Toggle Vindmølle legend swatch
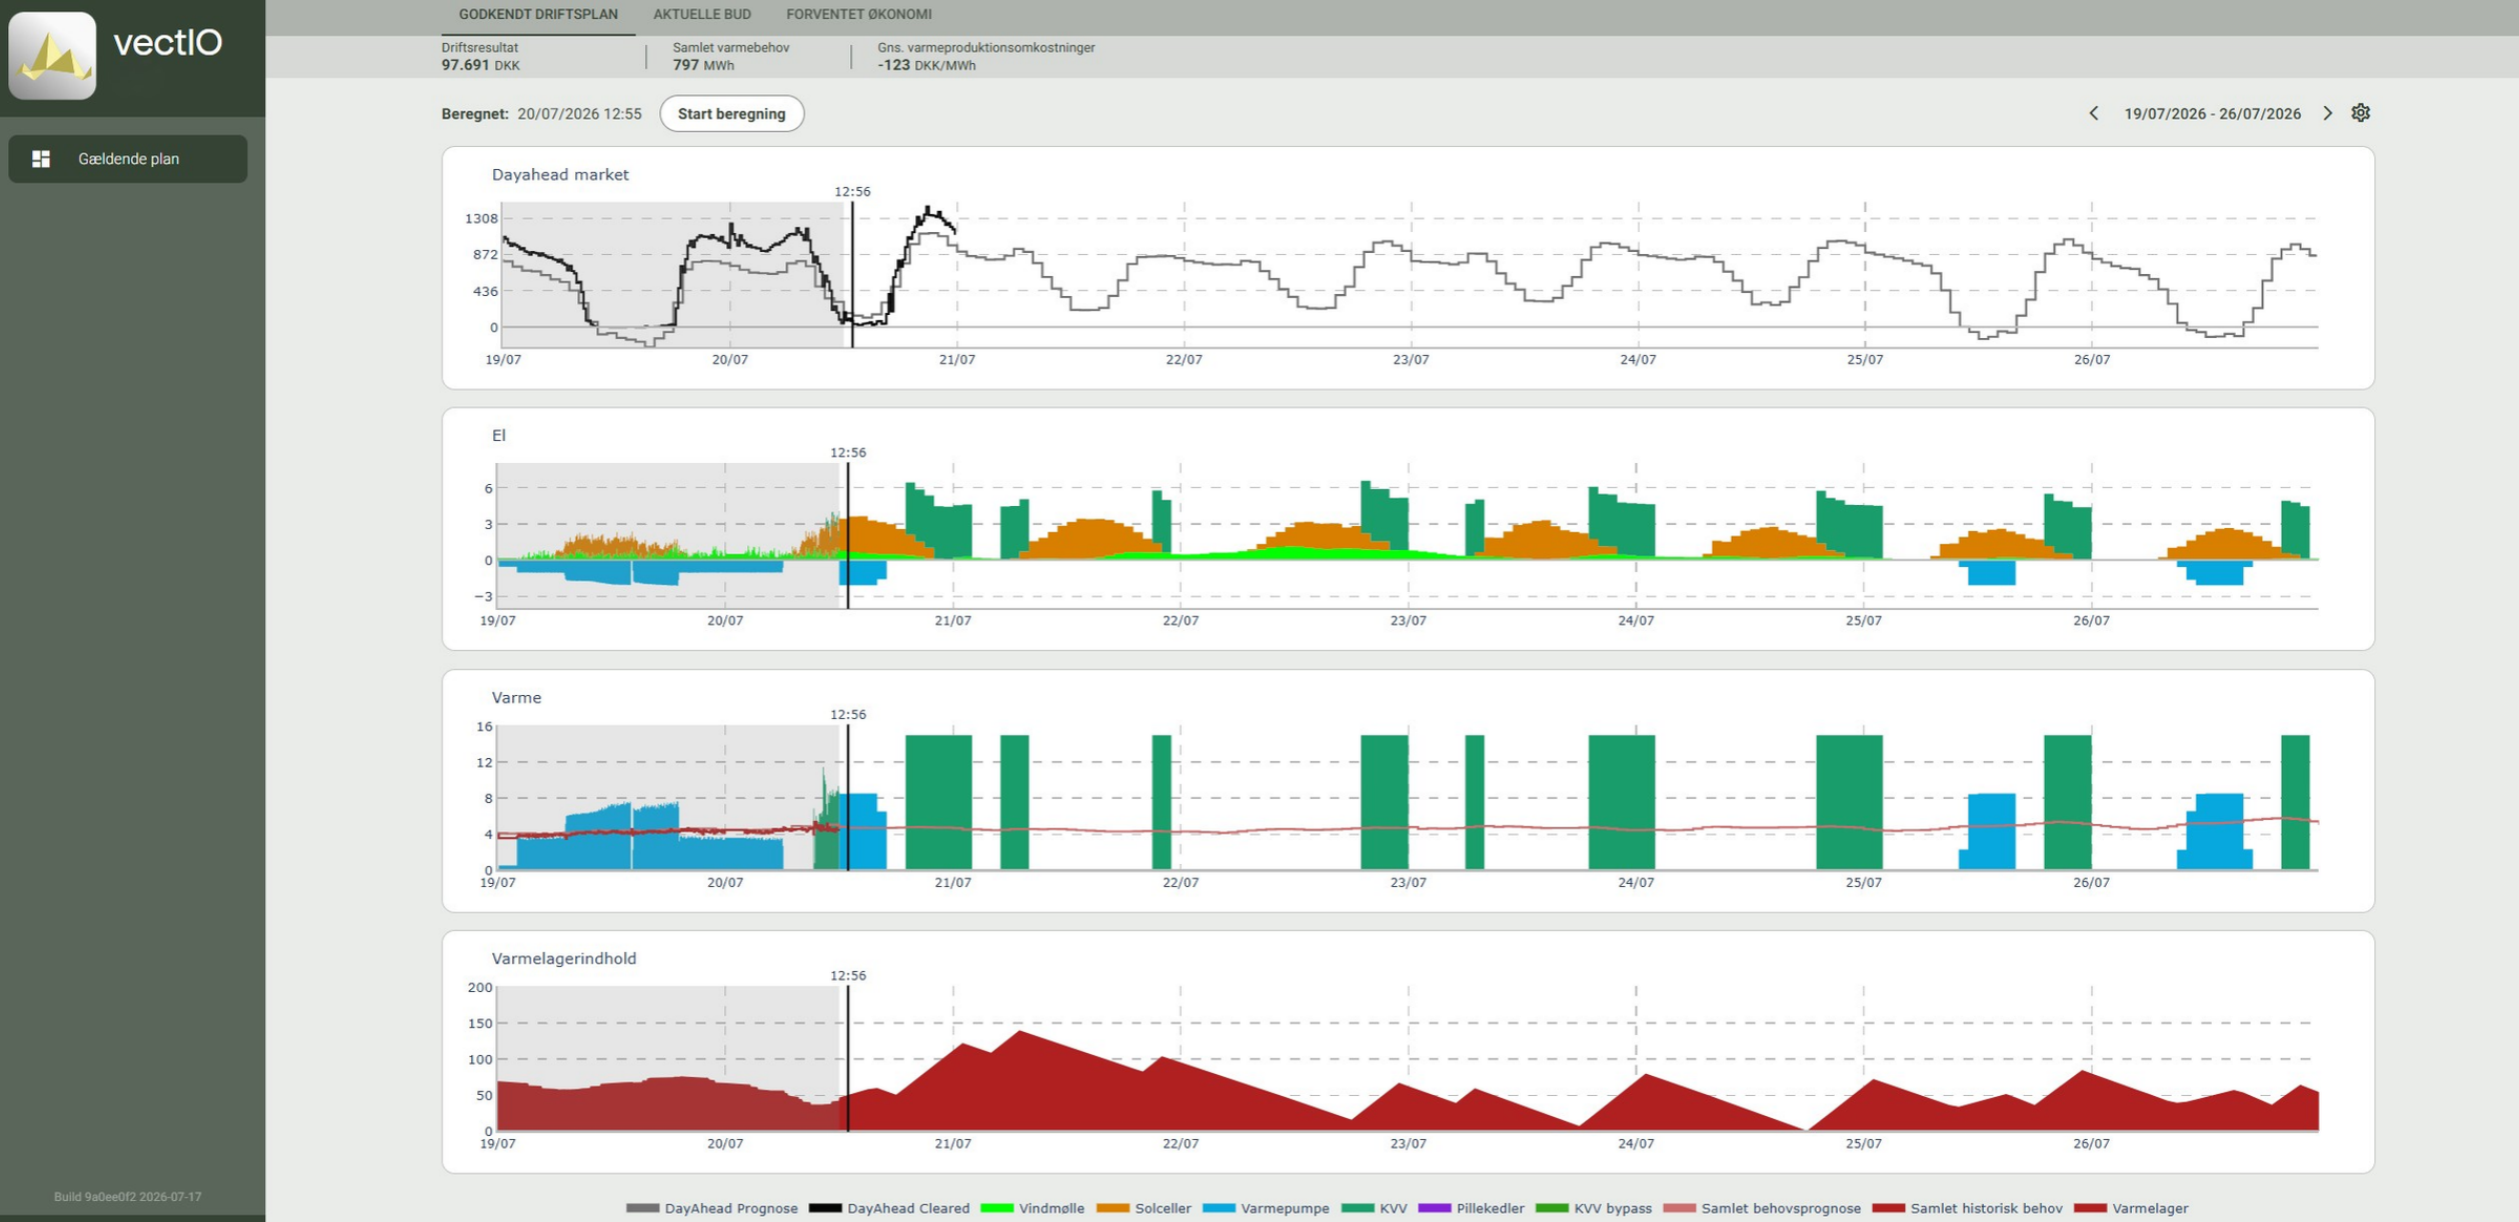The image size is (2519, 1222). [997, 1208]
